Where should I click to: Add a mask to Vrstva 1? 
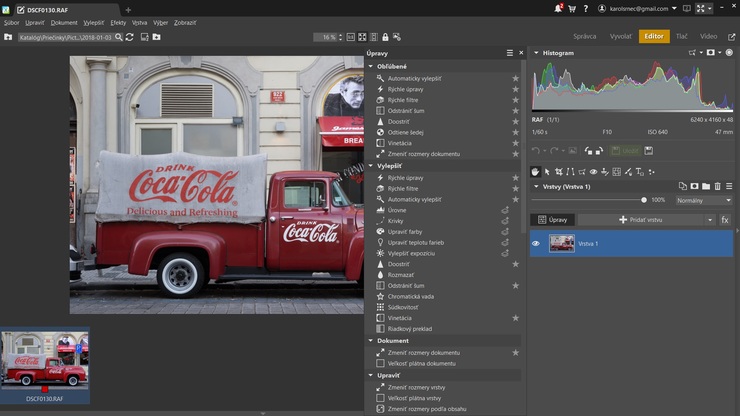[694, 187]
